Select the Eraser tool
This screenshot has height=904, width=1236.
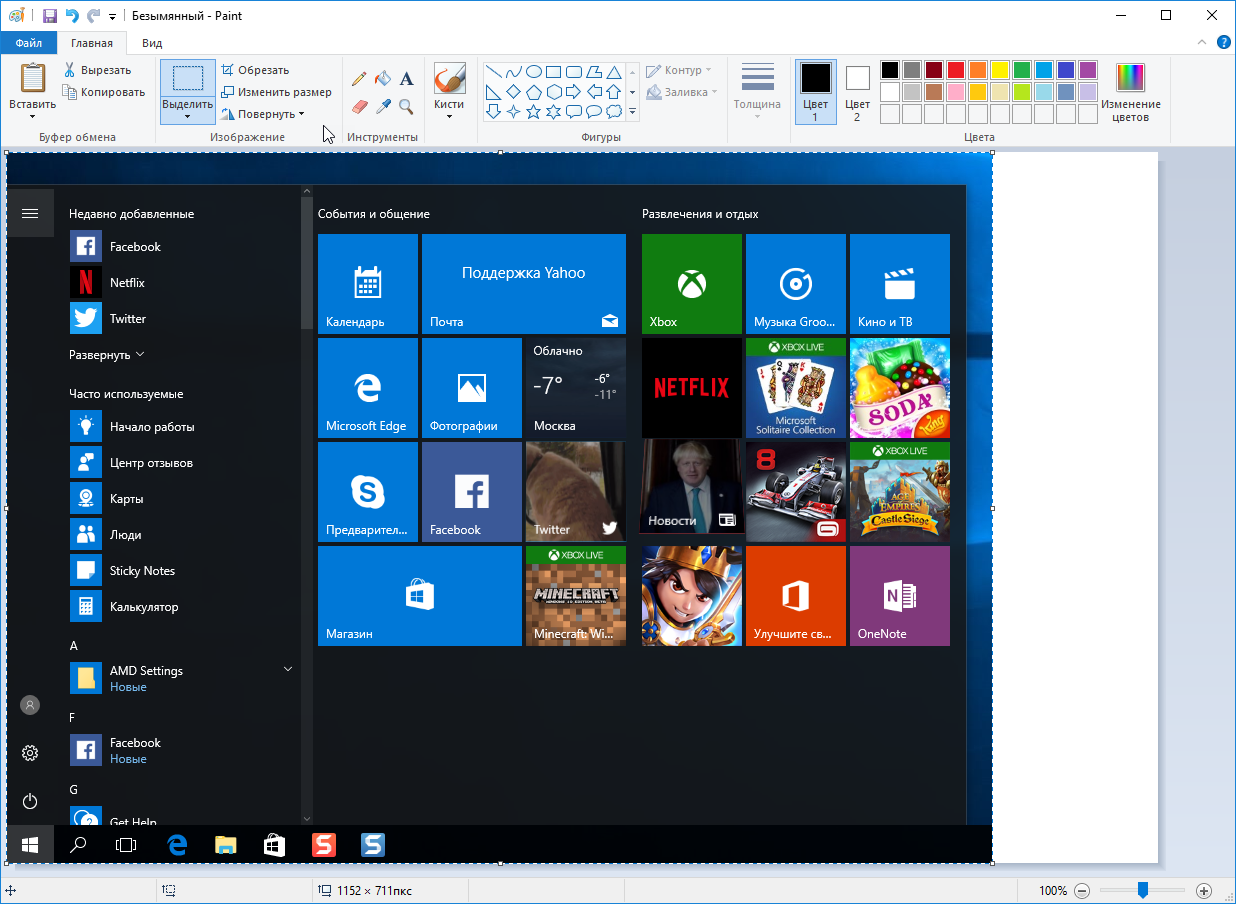[x=361, y=106]
